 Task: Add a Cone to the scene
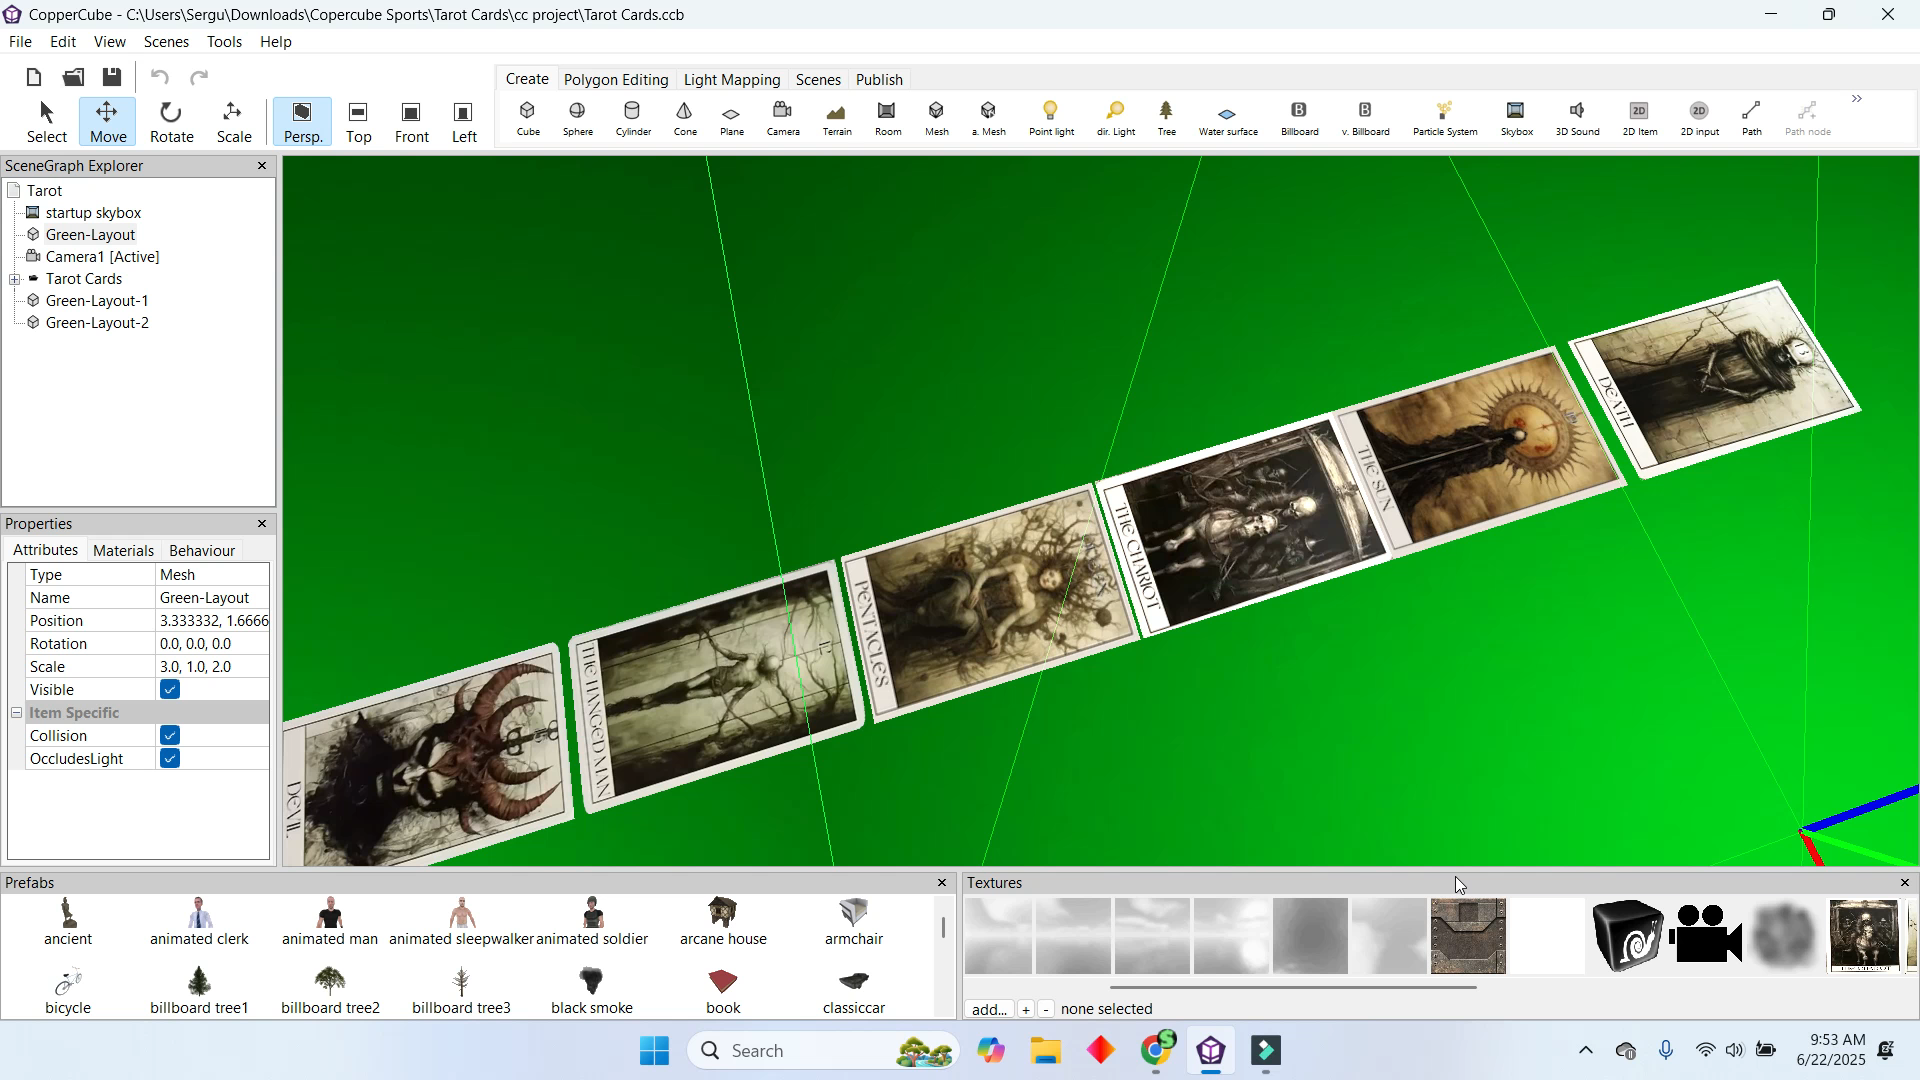pyautogui.click(x=685, y=119)
